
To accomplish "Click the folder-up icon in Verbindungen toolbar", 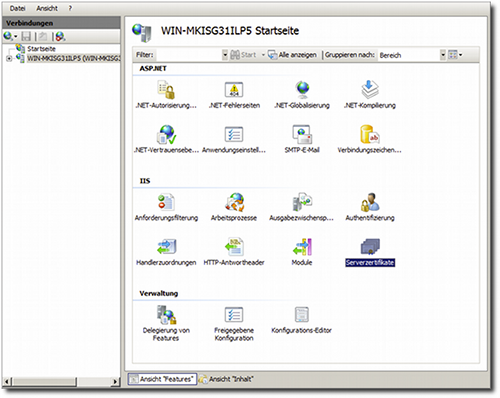I will 43,36.
